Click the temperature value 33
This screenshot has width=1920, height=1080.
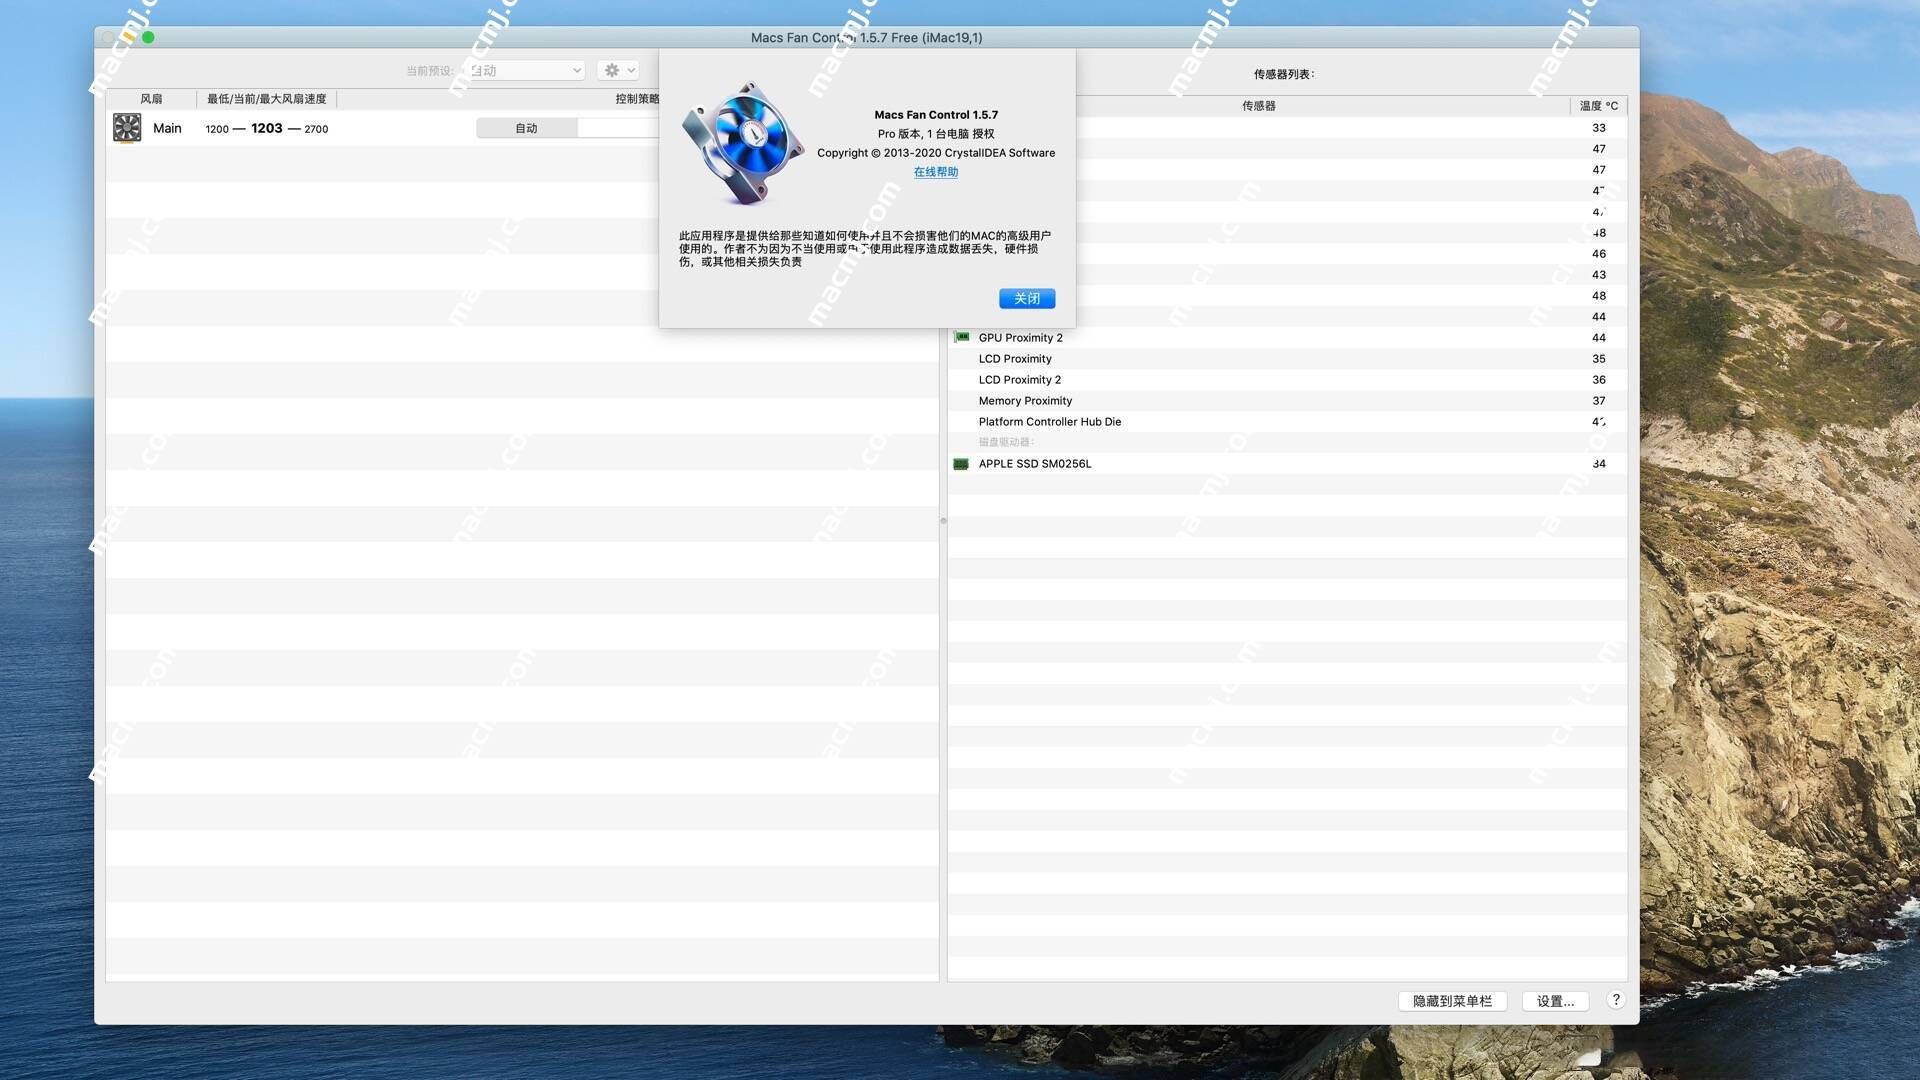click(1599, 128)
